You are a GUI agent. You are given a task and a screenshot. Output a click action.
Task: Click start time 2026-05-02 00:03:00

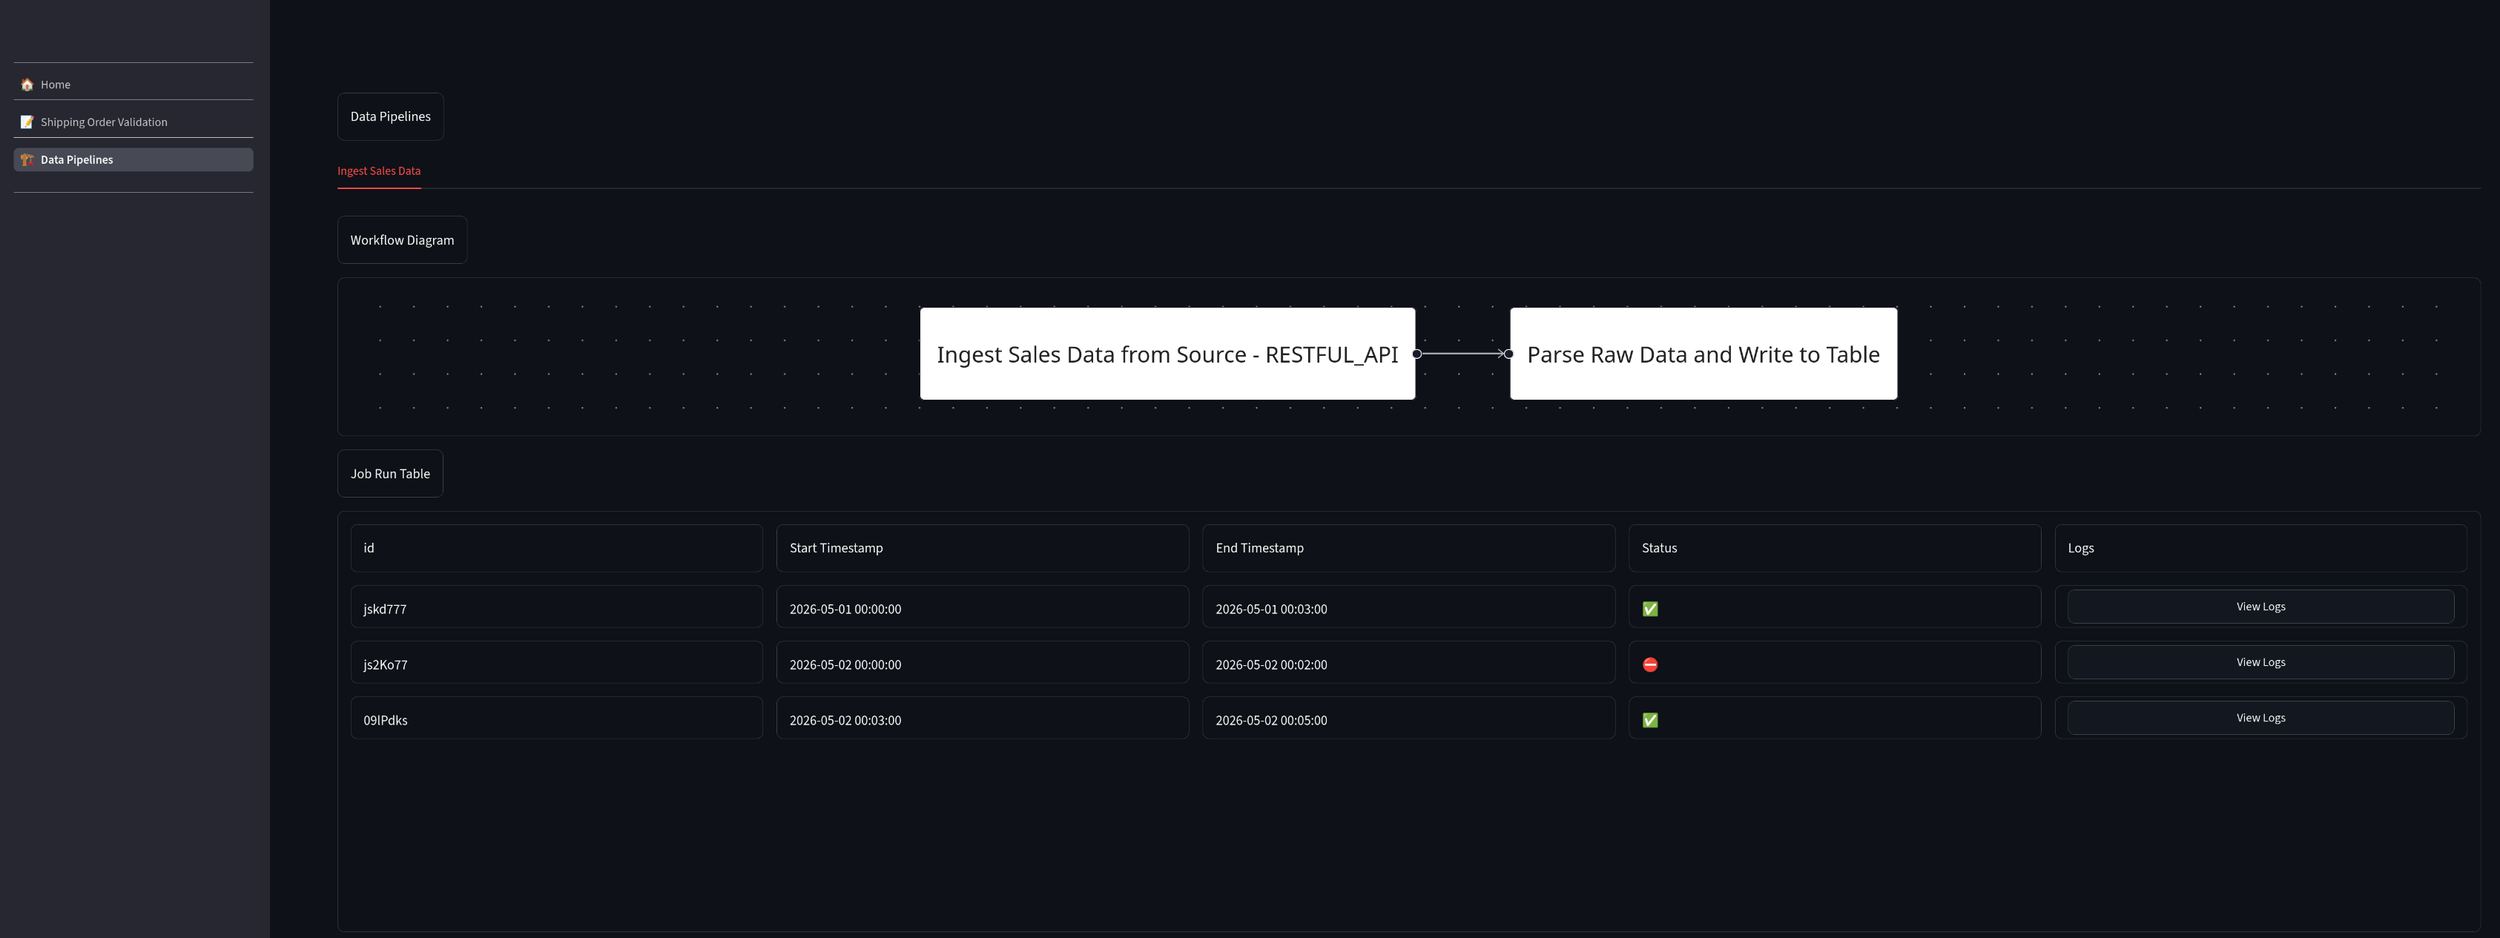(x=982, y=718)
